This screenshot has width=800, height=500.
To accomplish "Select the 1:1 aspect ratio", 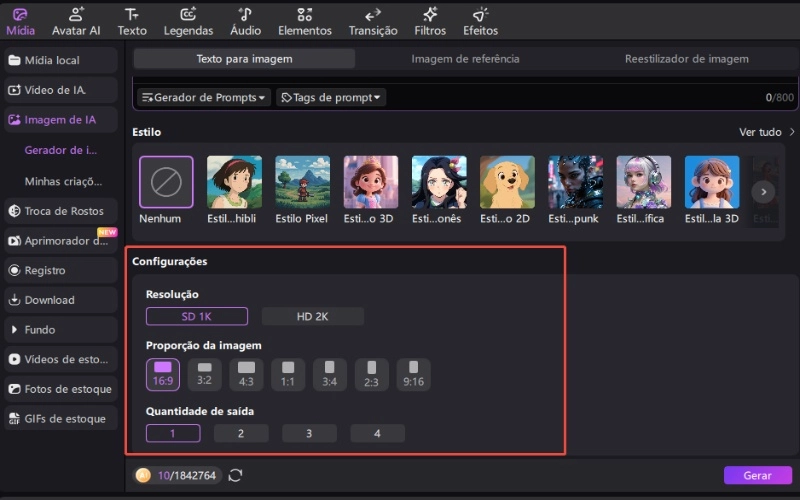I will tap(288, 374).
